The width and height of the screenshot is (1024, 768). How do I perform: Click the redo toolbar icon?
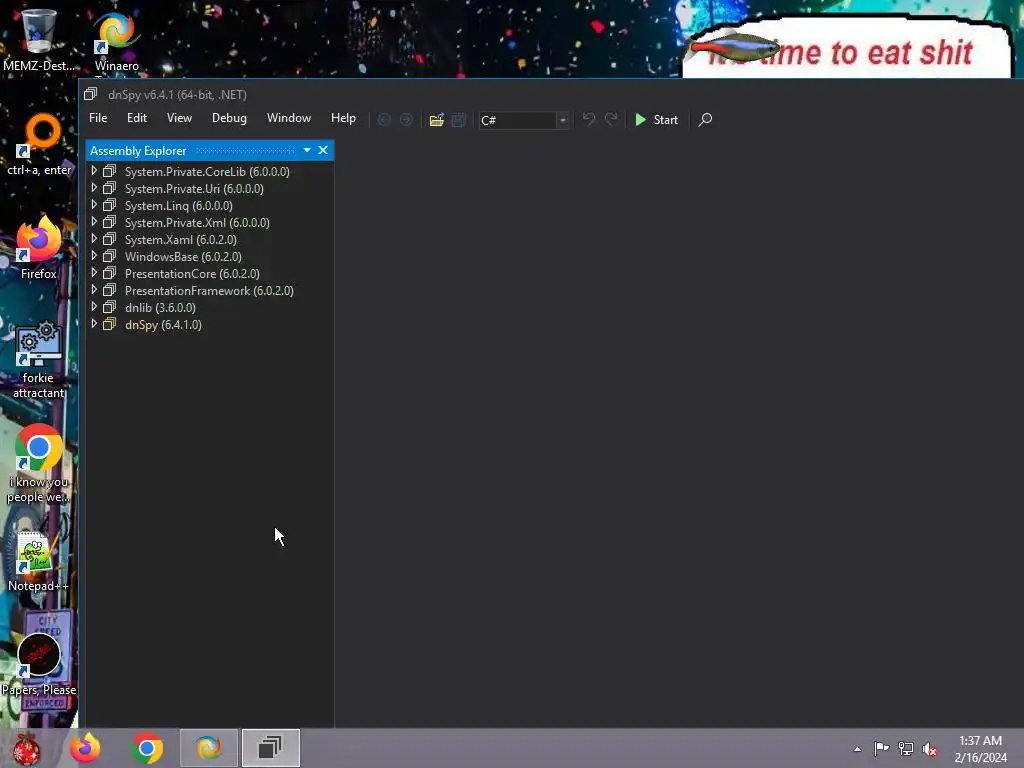(611, 120)
